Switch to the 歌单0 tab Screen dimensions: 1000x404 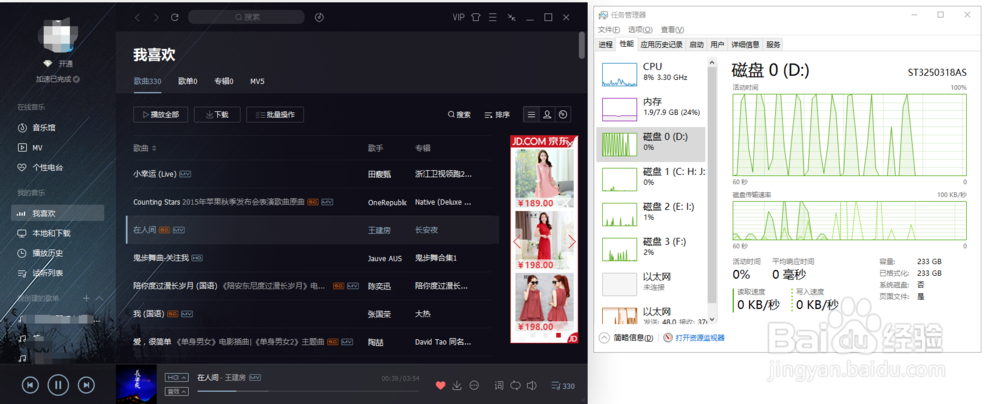click(188, 82)
